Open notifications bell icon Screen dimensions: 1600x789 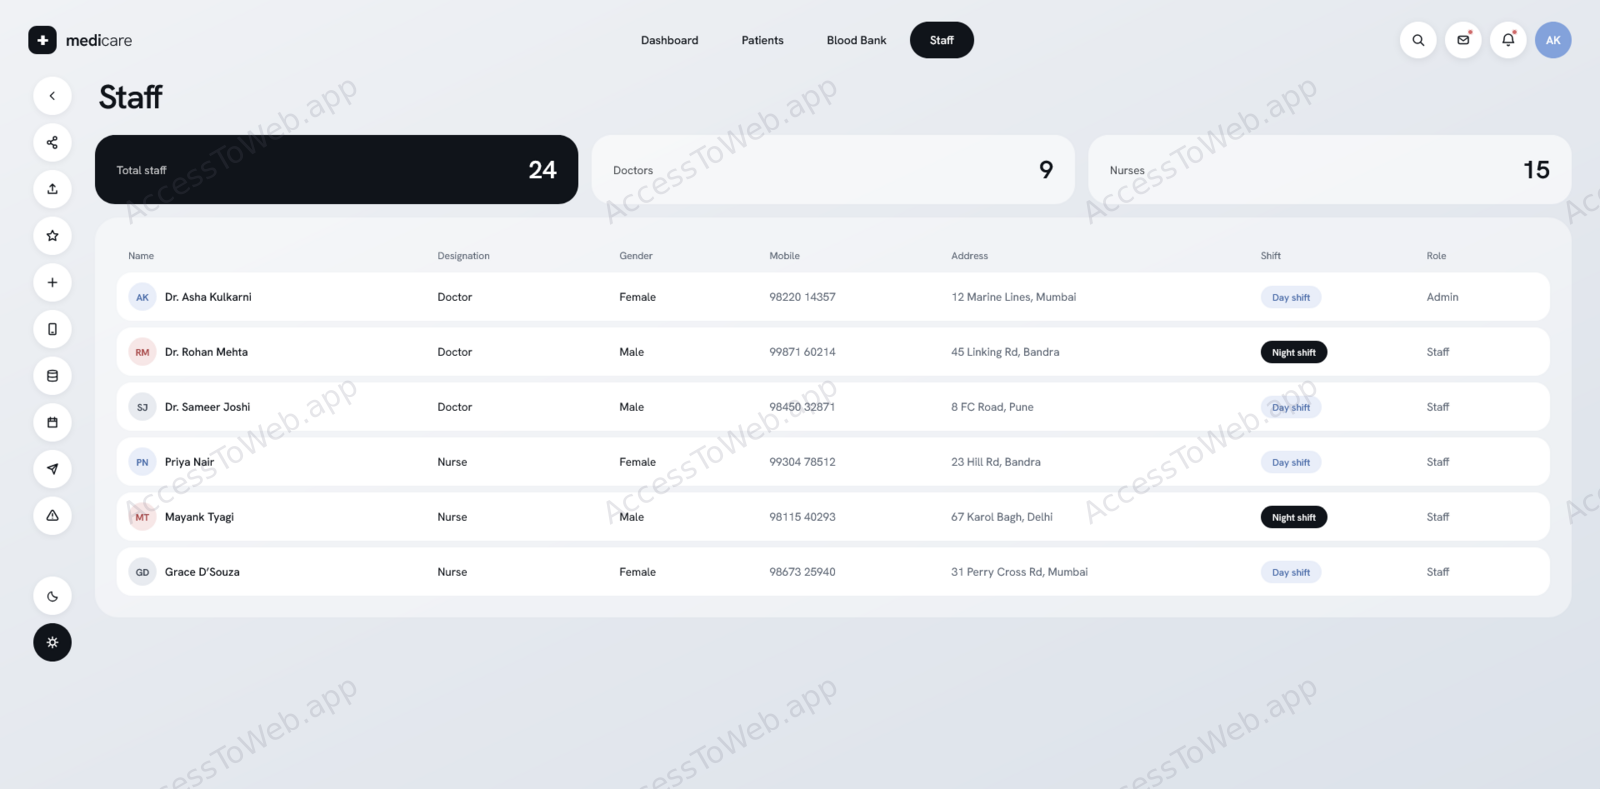(1508, 40)
